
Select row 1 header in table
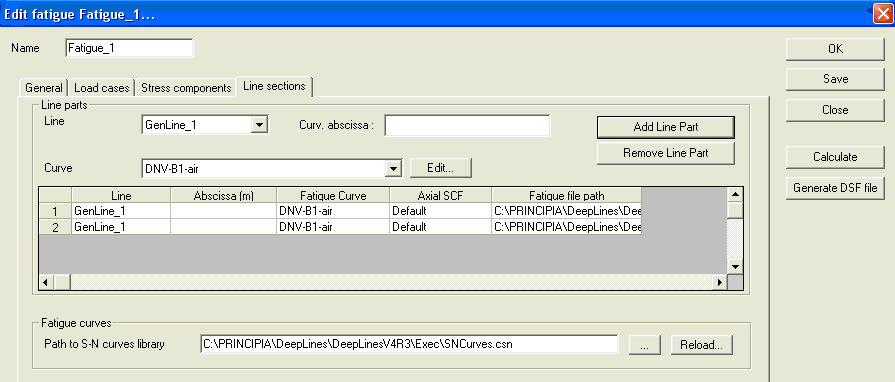[x=55, y=211]
